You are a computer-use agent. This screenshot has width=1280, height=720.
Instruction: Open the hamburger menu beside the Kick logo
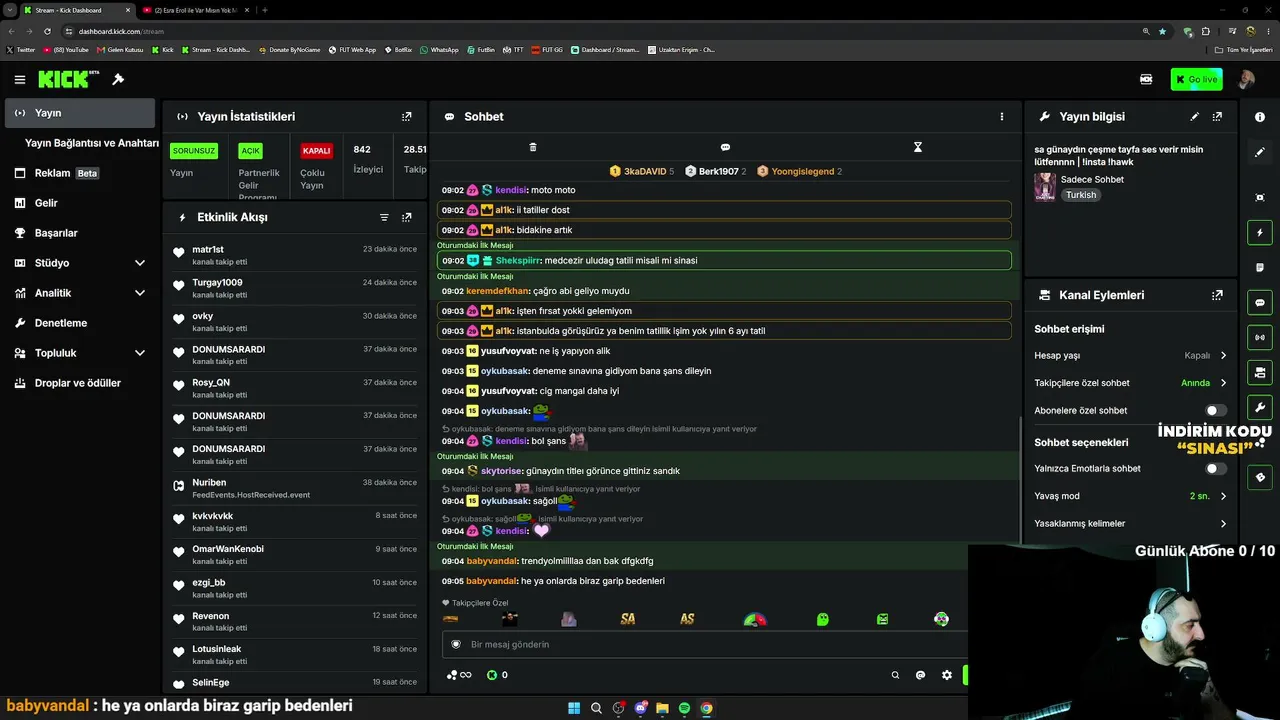(x=19, y=80)
